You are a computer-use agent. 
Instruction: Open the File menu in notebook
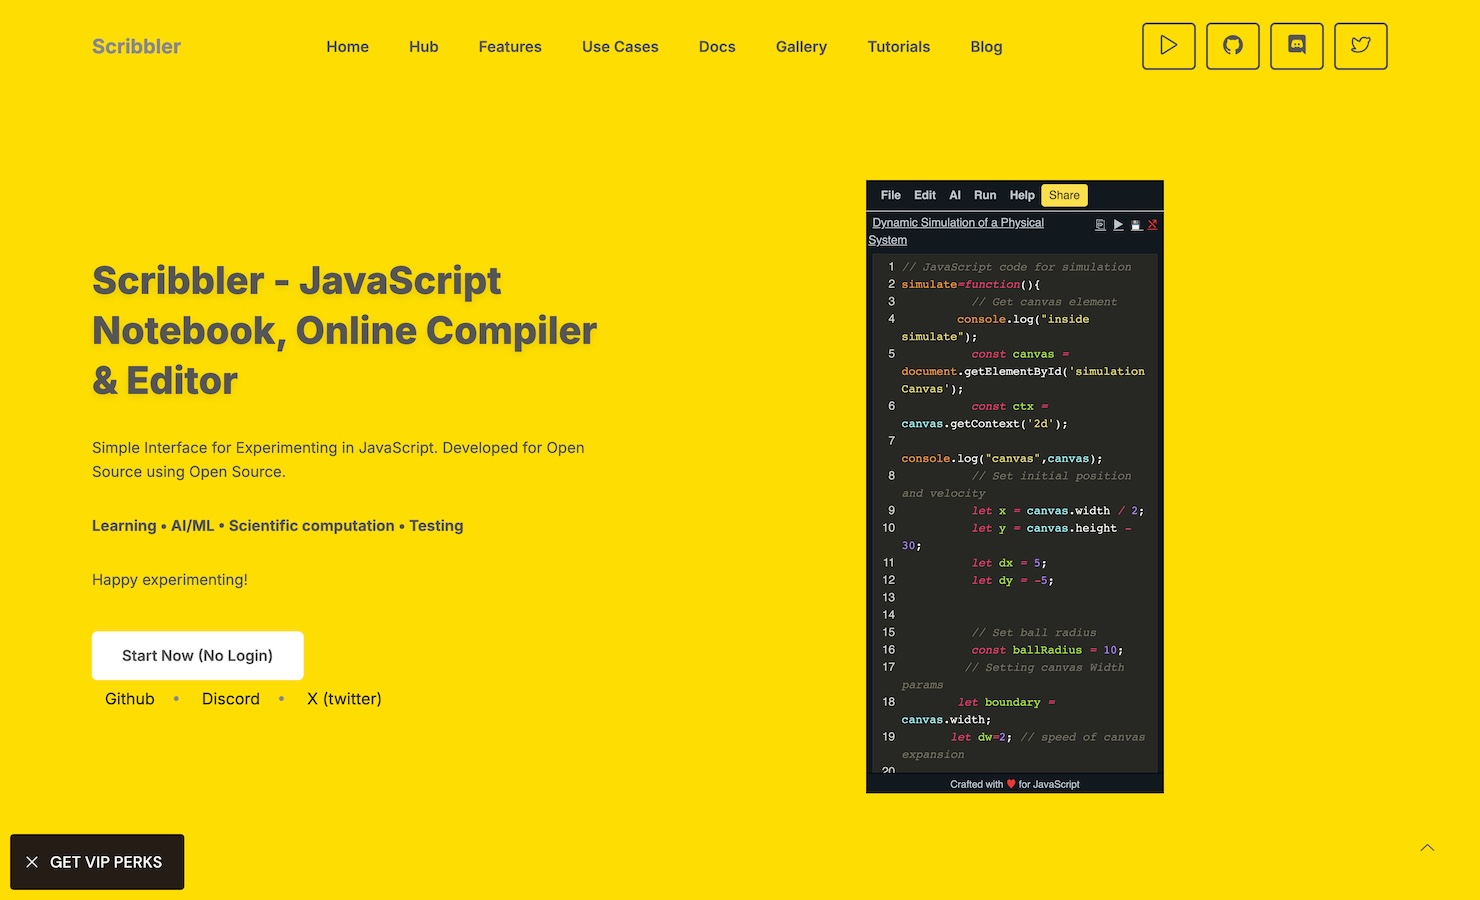pyautogui.click(x=890, y=195)
